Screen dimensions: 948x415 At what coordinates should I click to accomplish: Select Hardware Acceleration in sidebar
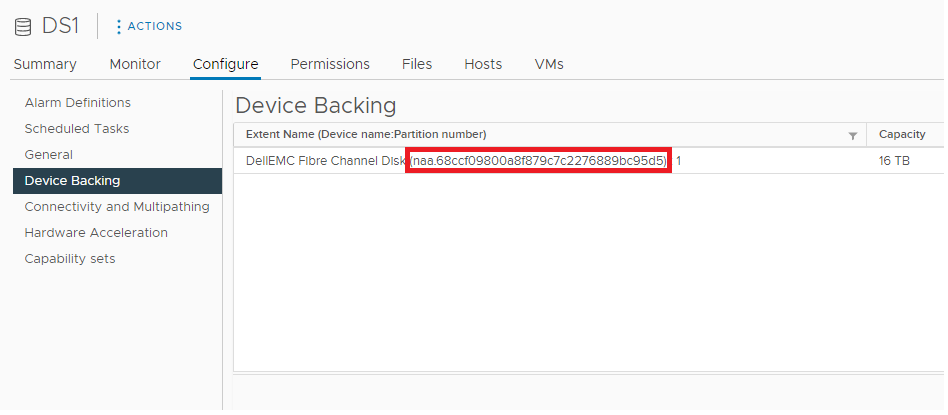(x=96, y=233)
